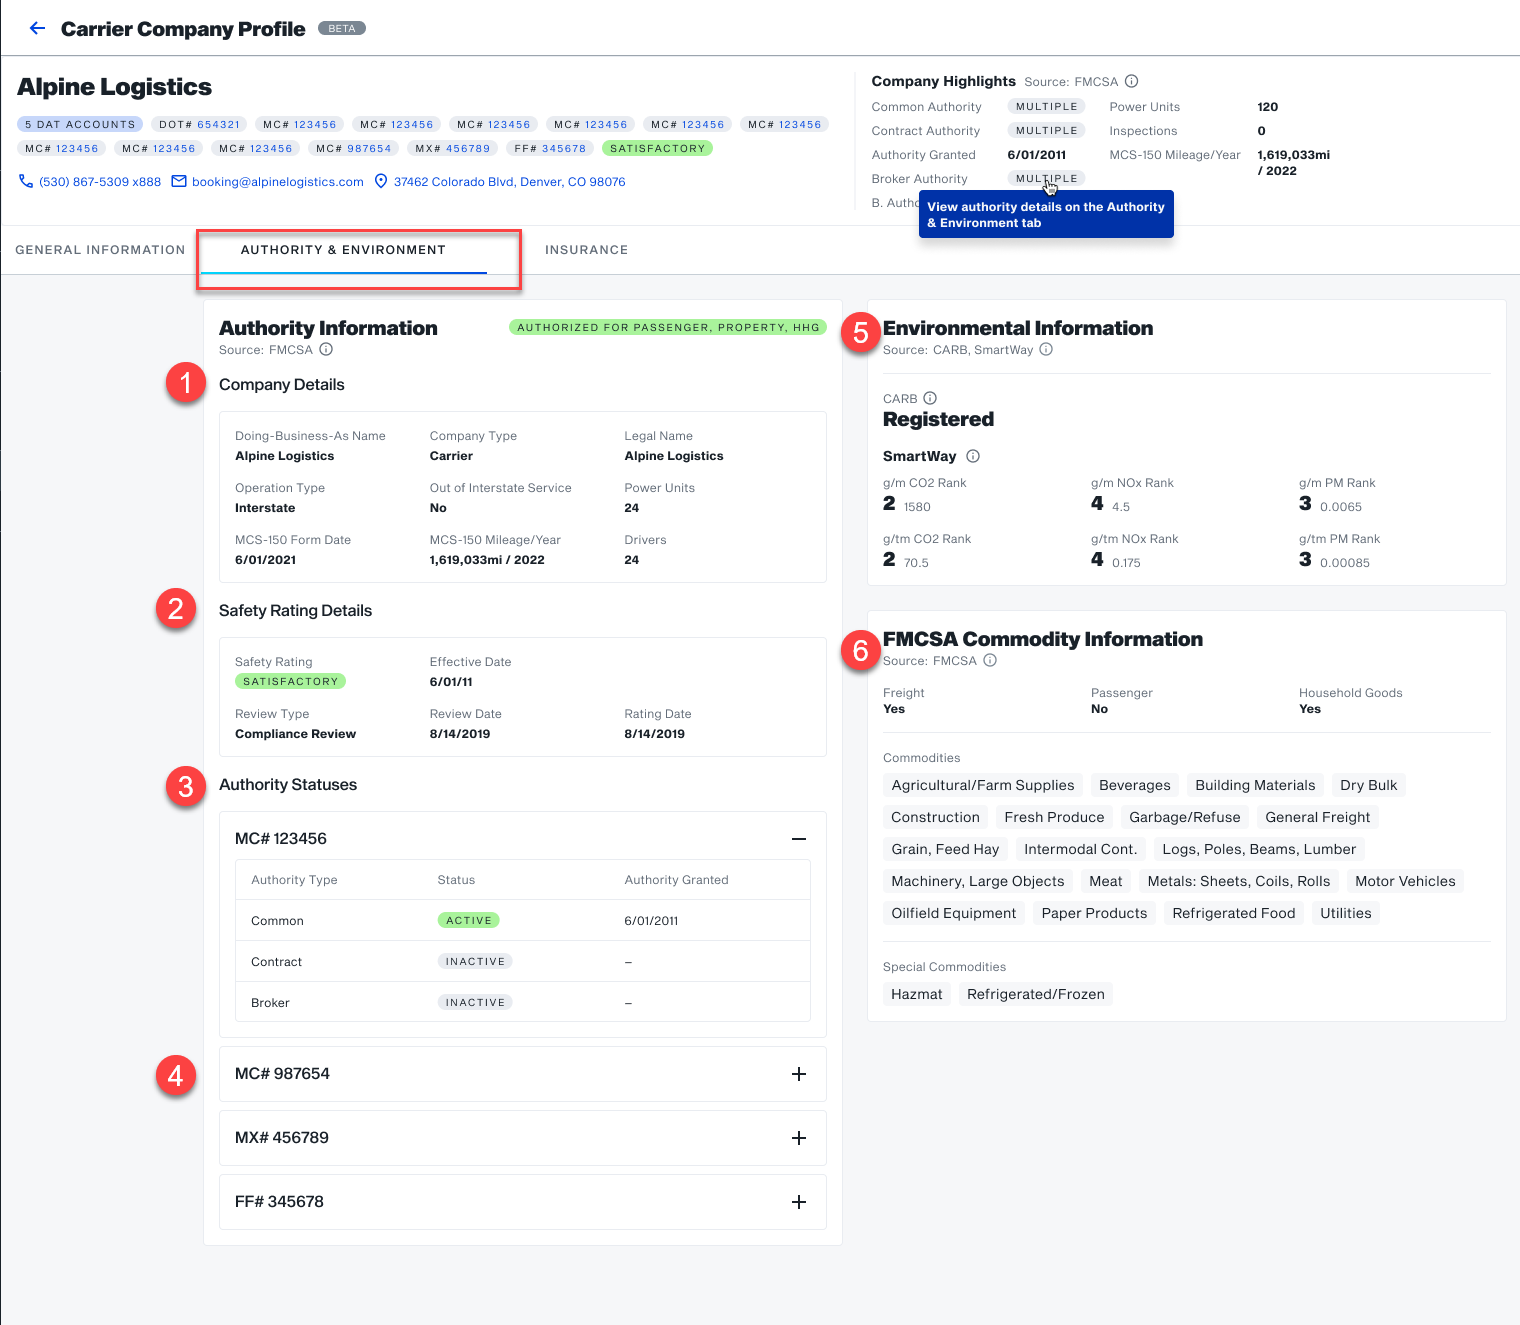Collapse the MC# 123456 authority section

798,838
